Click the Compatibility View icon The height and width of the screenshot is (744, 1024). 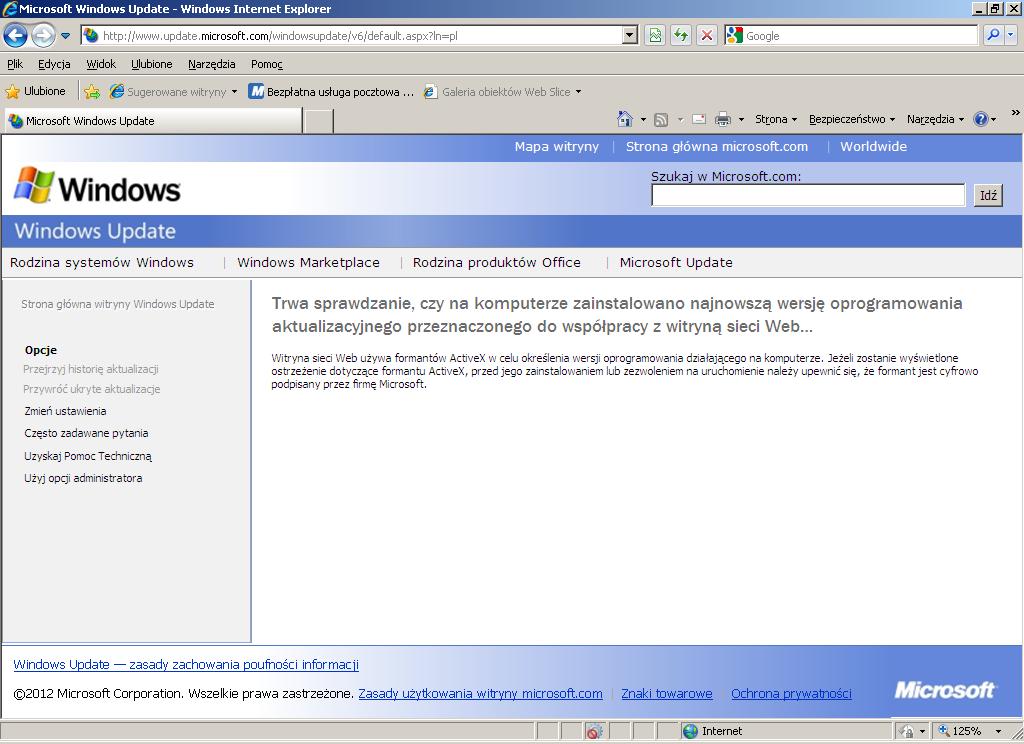(655, 35)
